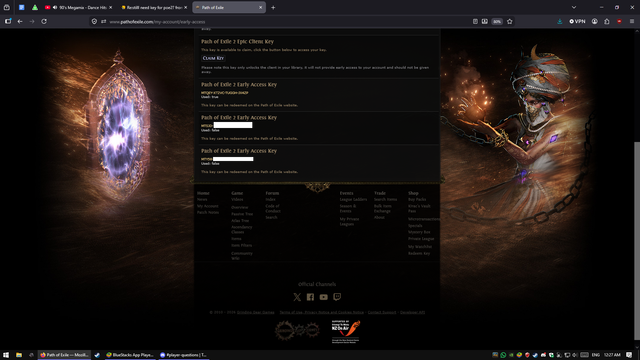Open Terms of Use, Privacy Notice link
Screen dimensions: 640x360
tap(322, 312)
